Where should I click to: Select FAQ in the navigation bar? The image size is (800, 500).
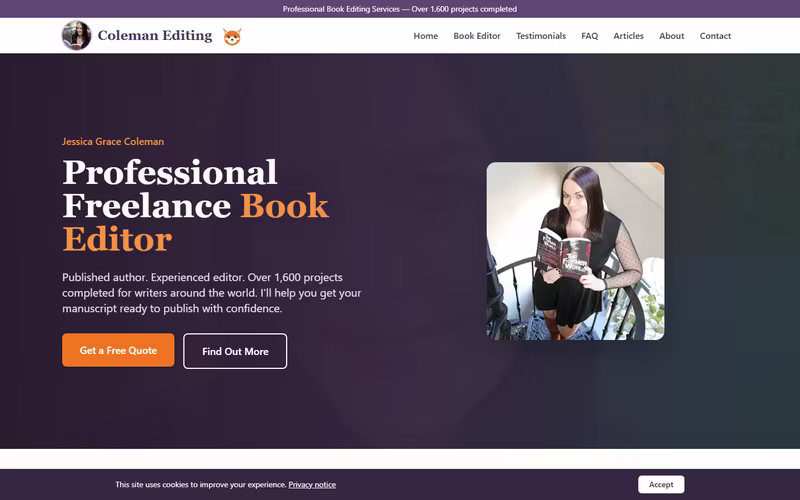pyautogui.click(x=589, y=36)
